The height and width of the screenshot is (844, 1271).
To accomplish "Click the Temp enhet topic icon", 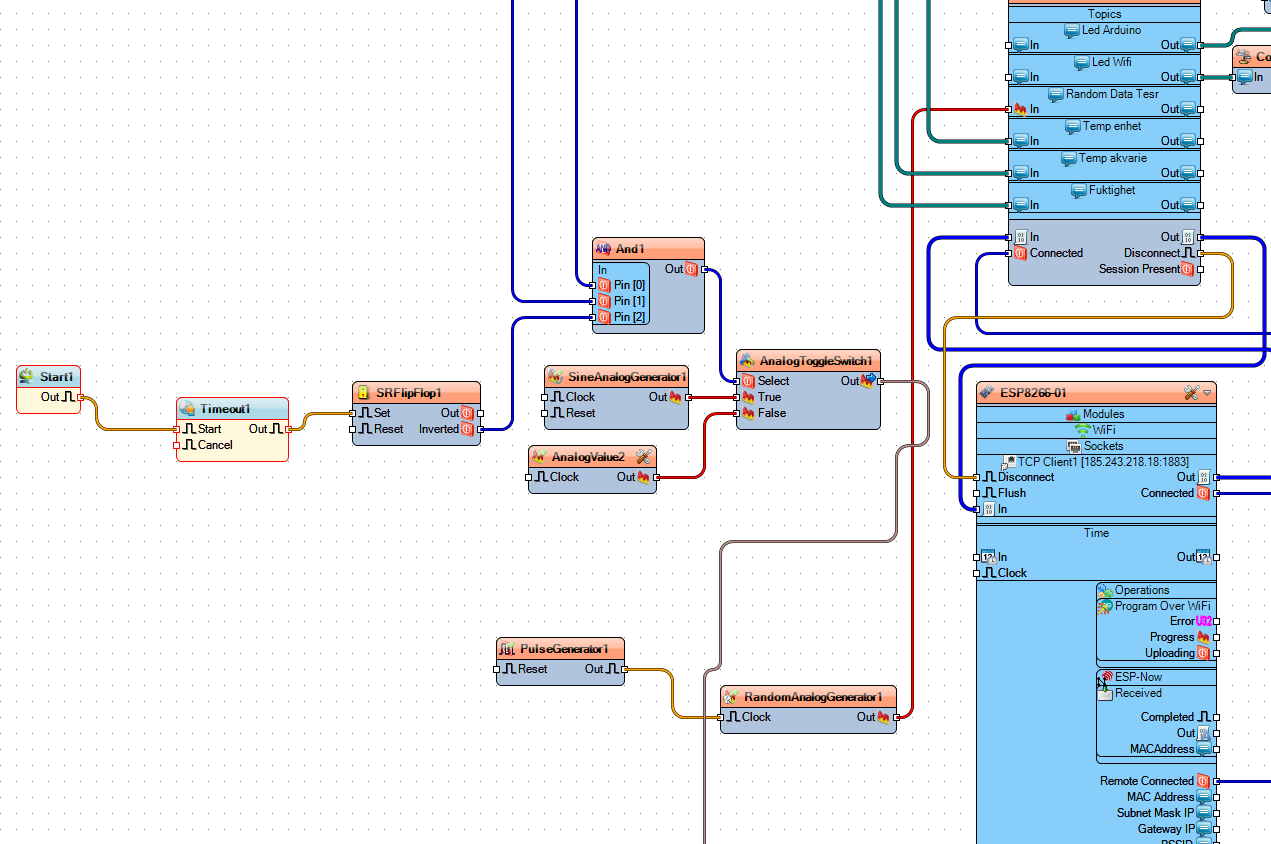I will click(x=1074, y=126).
